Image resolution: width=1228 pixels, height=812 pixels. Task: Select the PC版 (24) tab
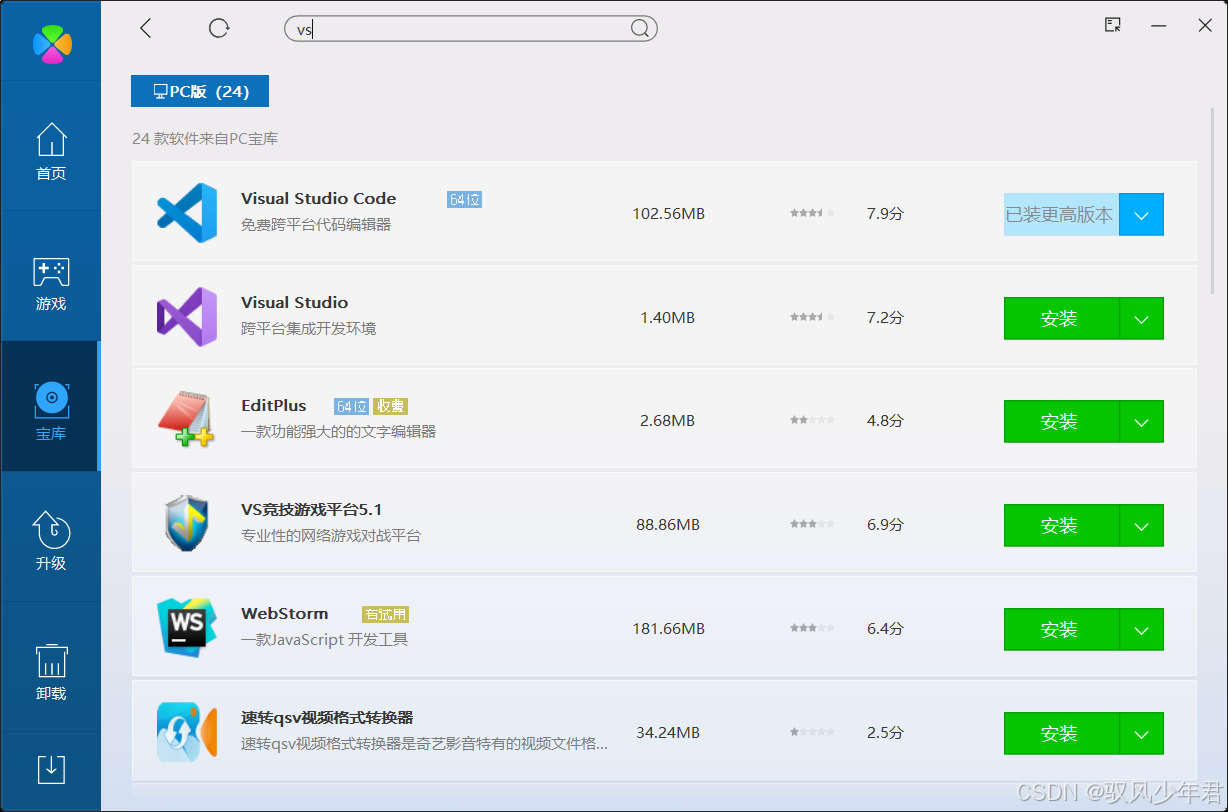(200, 91)
